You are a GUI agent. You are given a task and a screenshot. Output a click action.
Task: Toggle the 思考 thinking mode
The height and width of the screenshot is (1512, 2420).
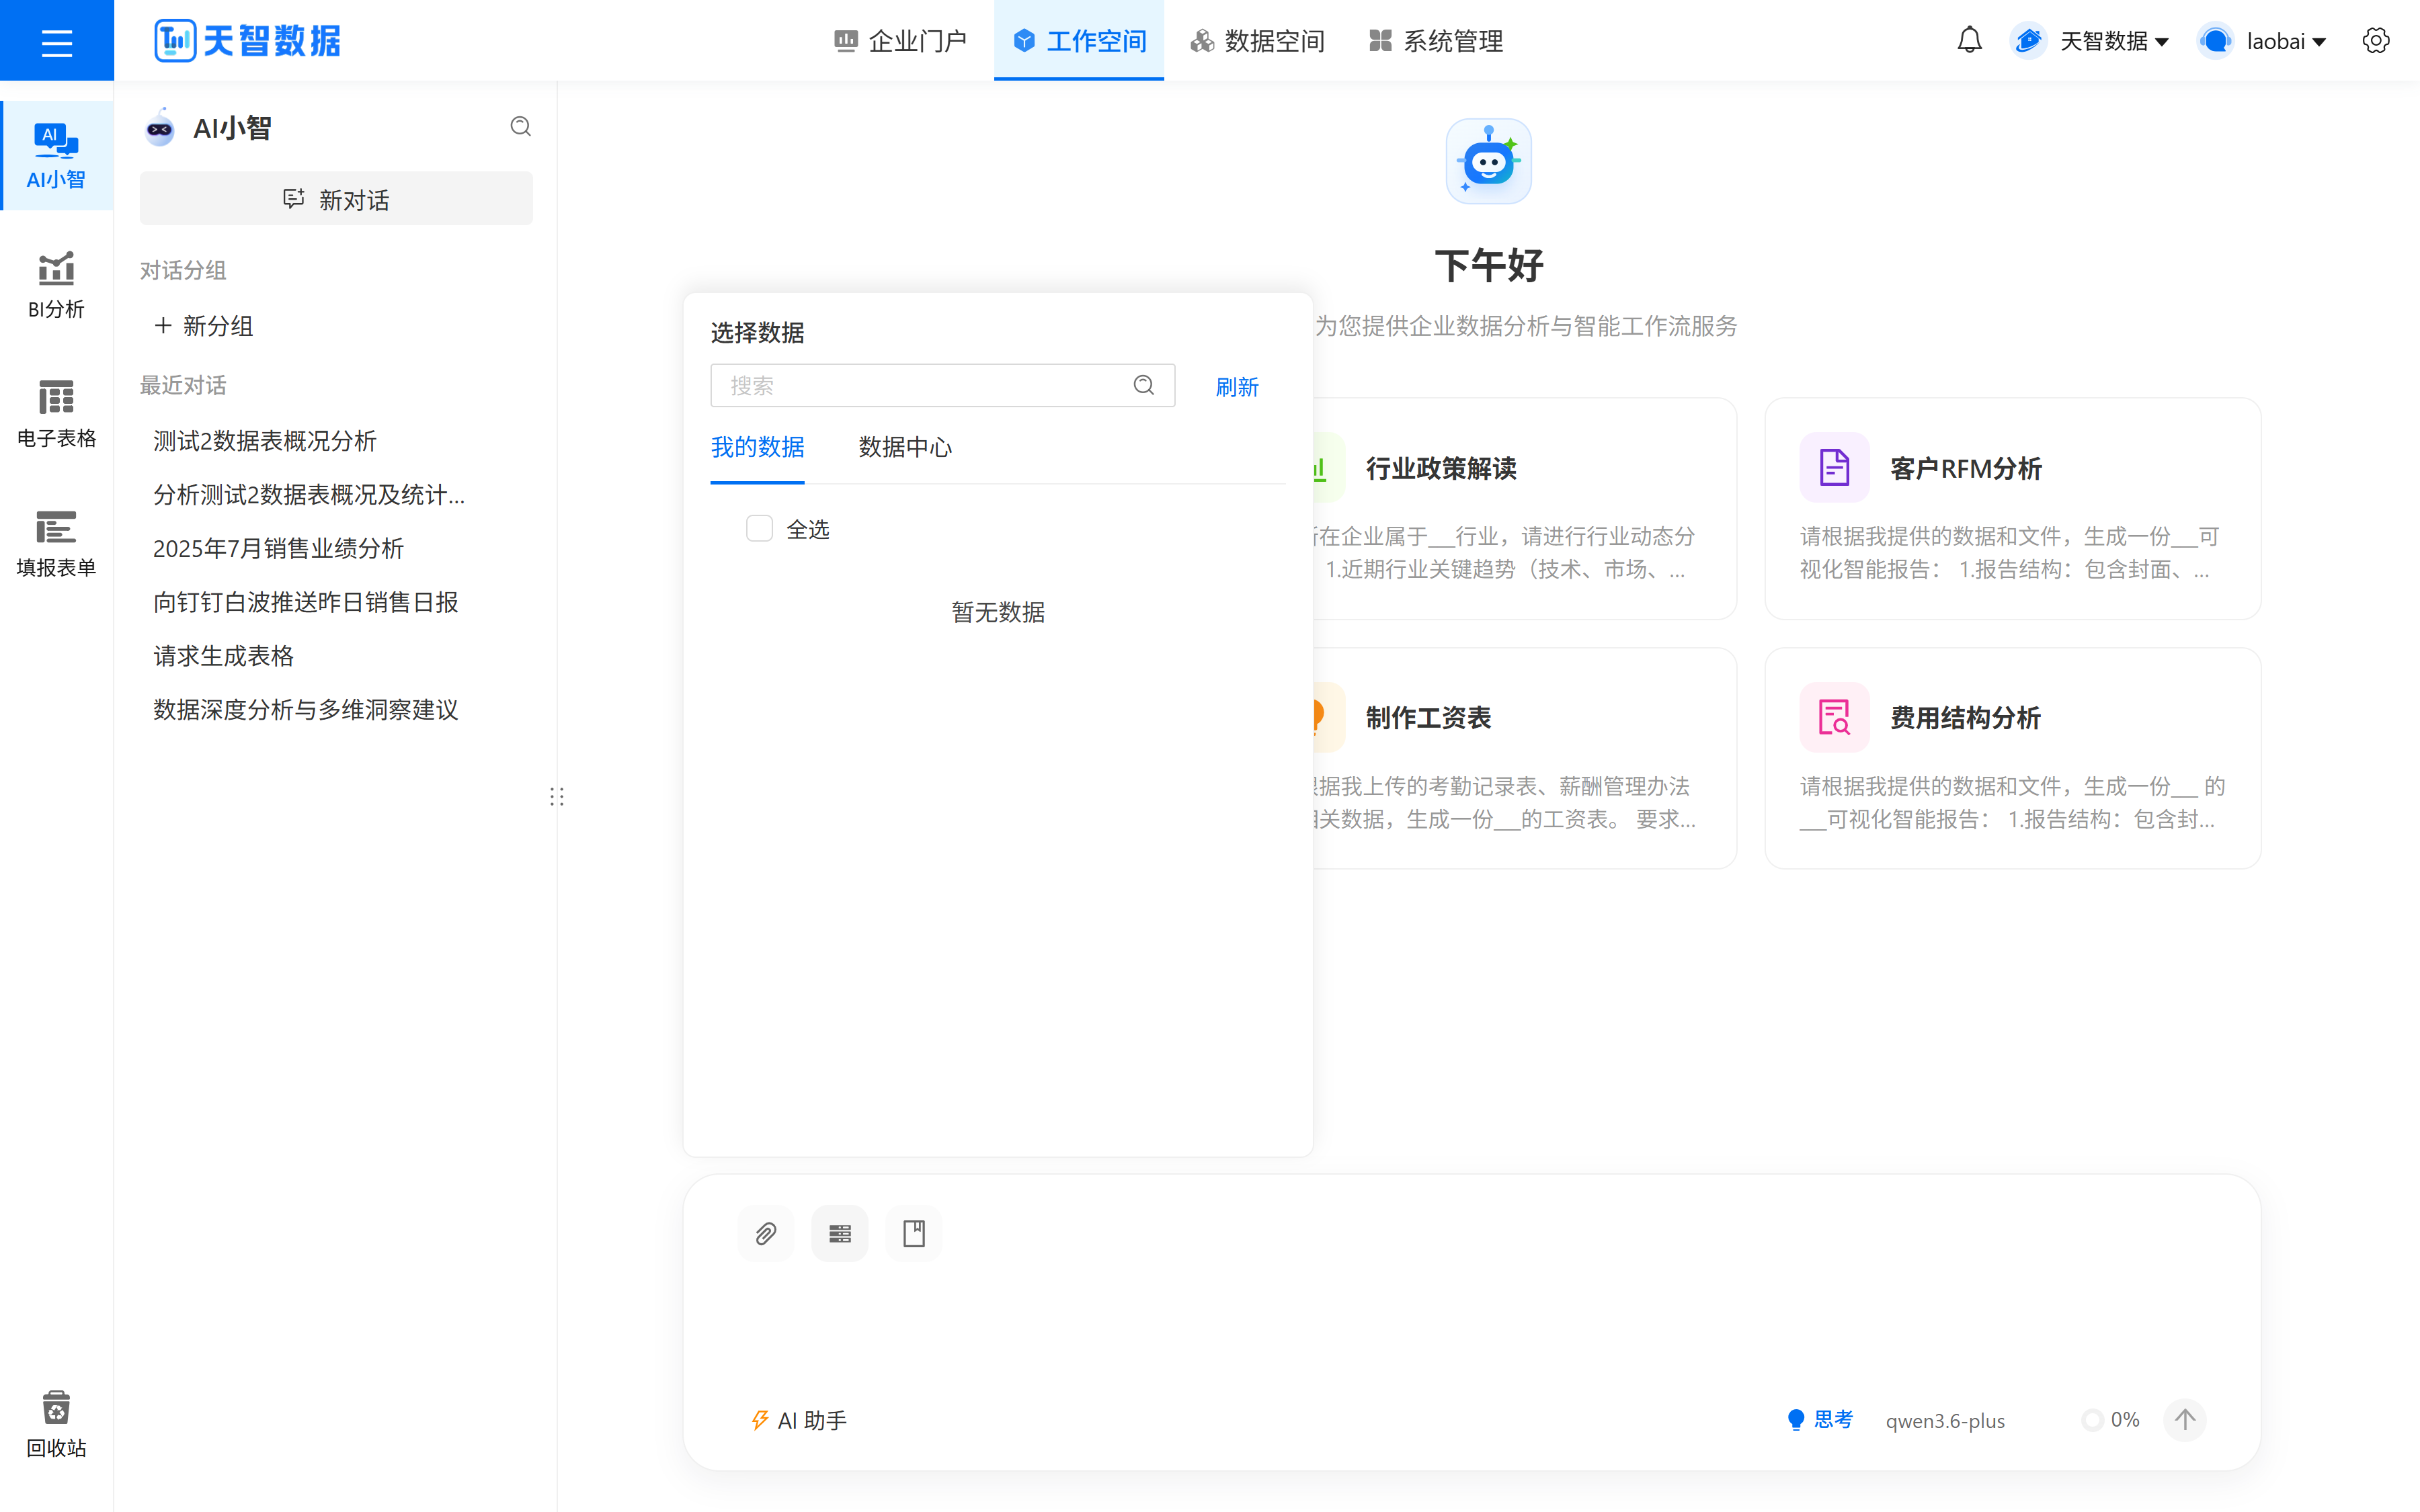pos(1820,1420)
